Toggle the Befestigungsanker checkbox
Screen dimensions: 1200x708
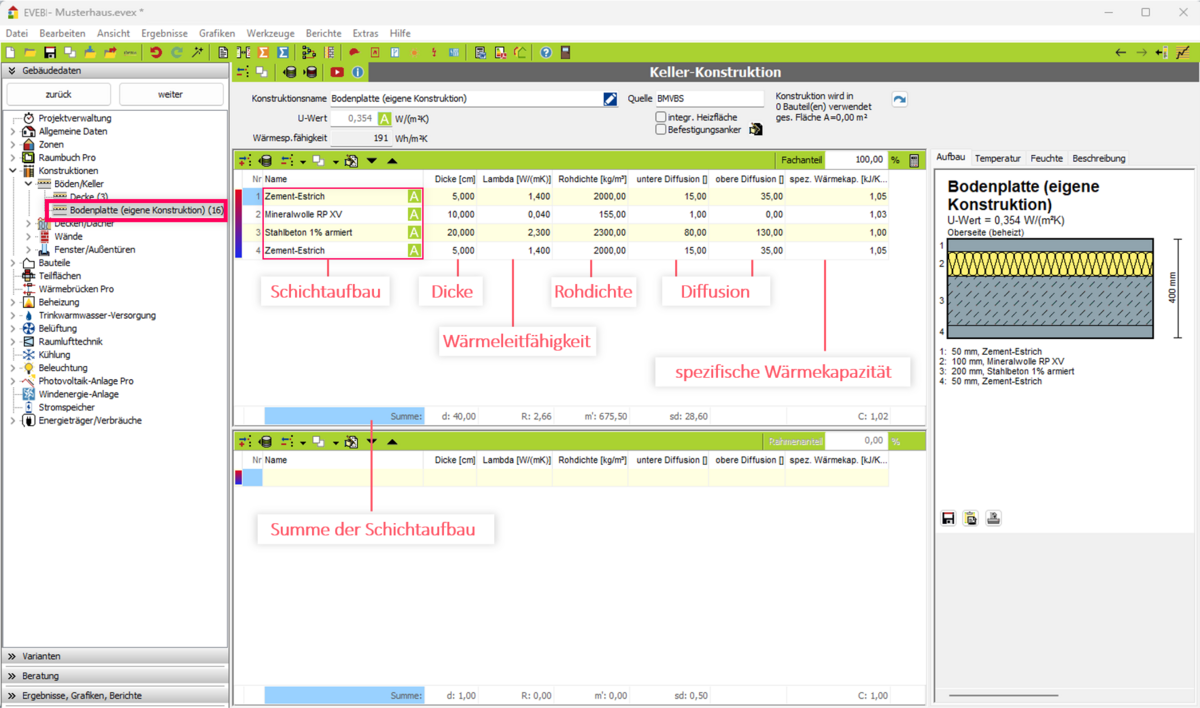click(x=661, y=130)
